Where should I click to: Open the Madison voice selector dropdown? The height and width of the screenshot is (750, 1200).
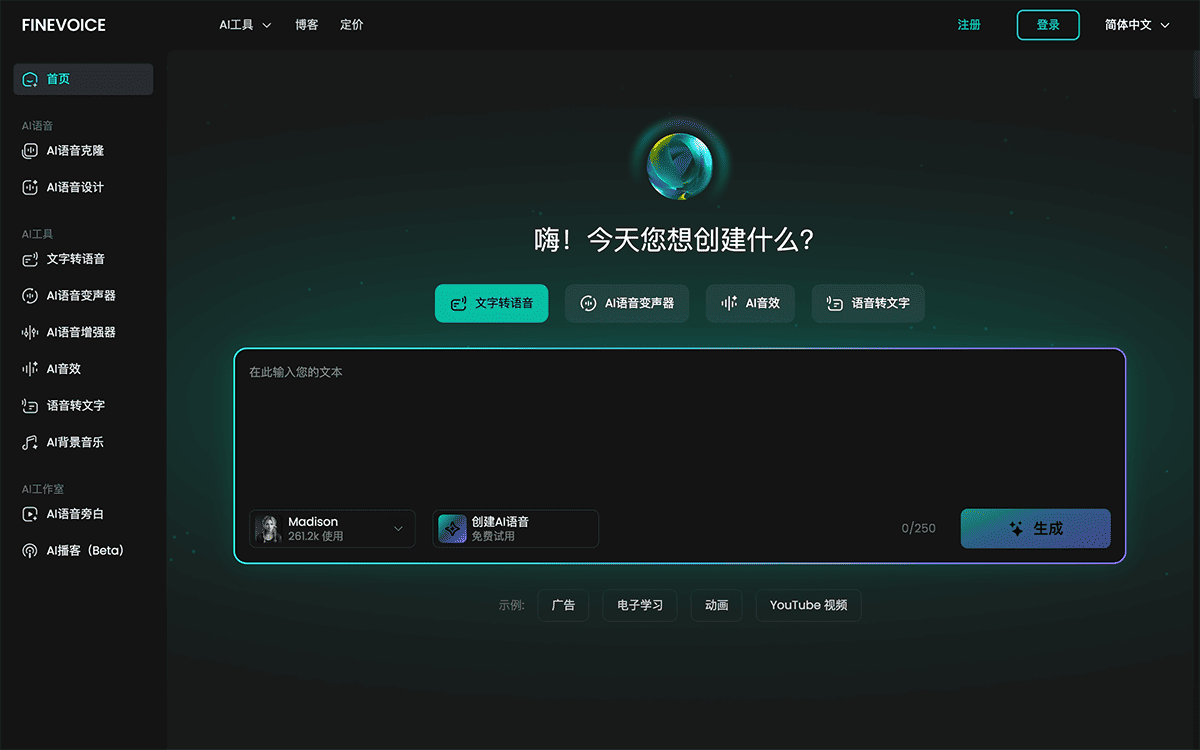(332, 528)
